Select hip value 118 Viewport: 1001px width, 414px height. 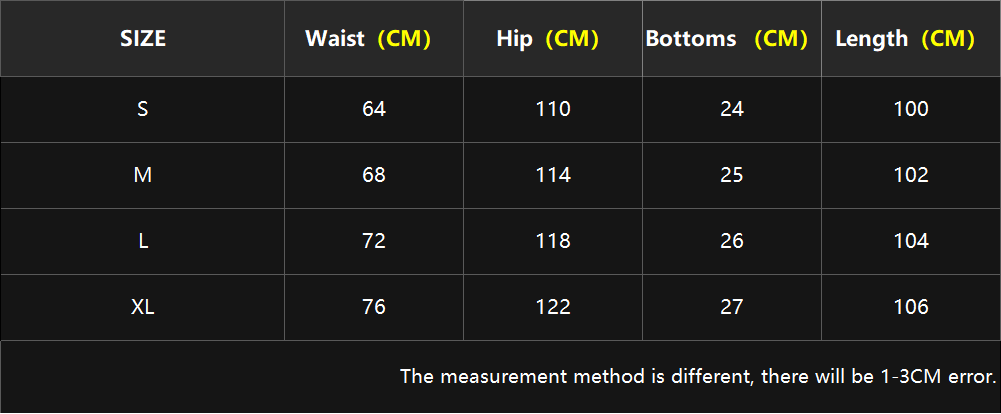click(x=553, y=241)
